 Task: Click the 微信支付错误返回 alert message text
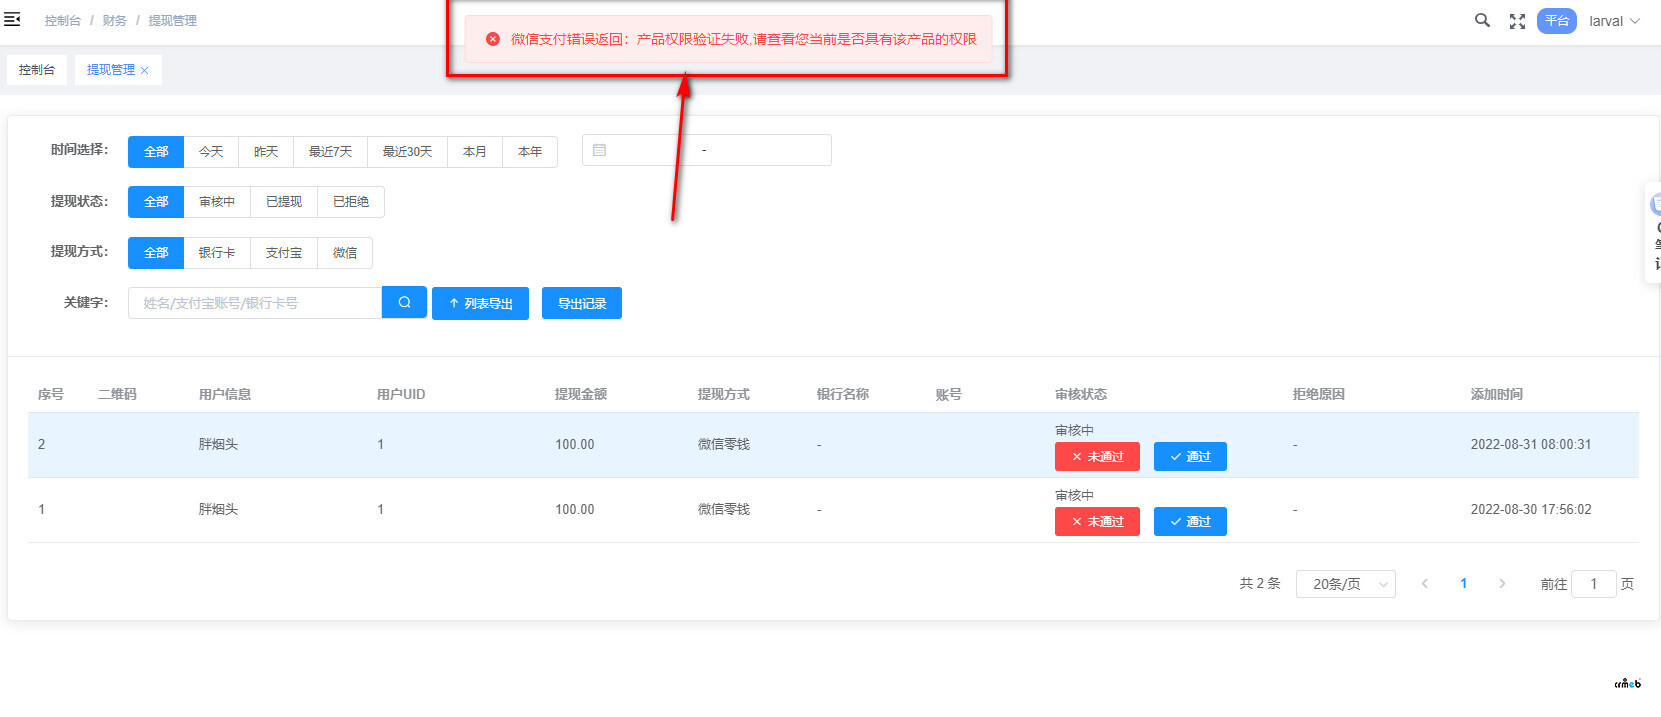pyautogui.click(x=743, y=39)
